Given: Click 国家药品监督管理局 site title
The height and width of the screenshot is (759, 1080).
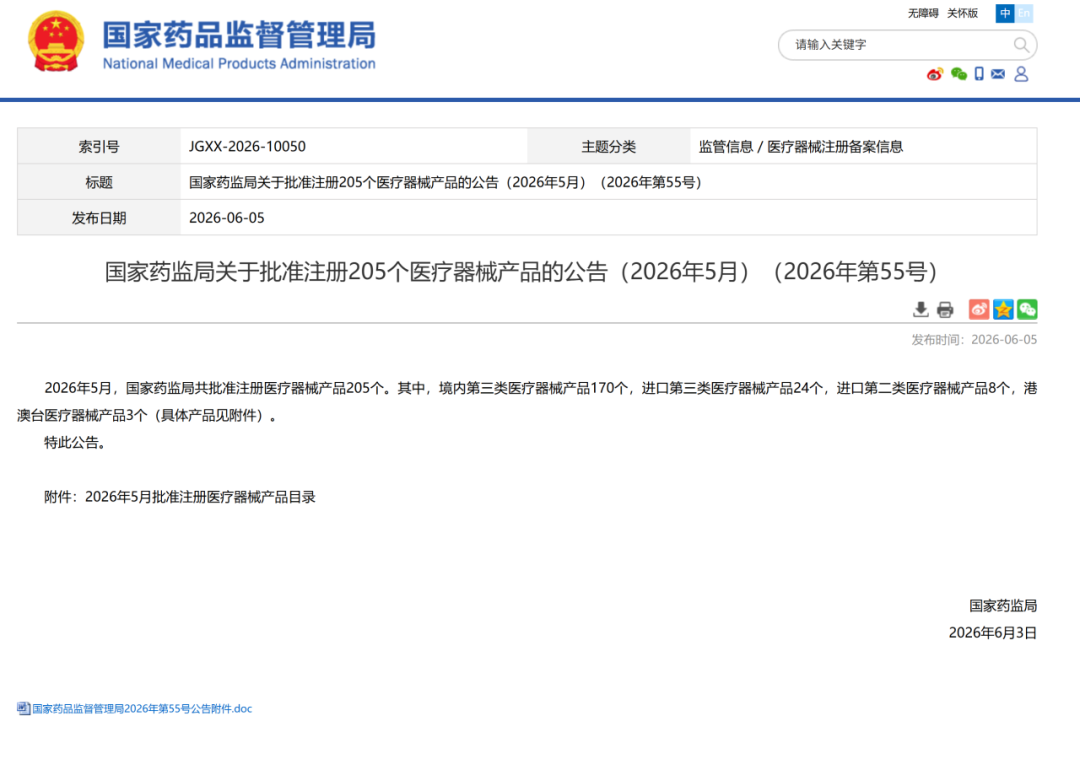Looking at the screenshot, I should 239,34.
